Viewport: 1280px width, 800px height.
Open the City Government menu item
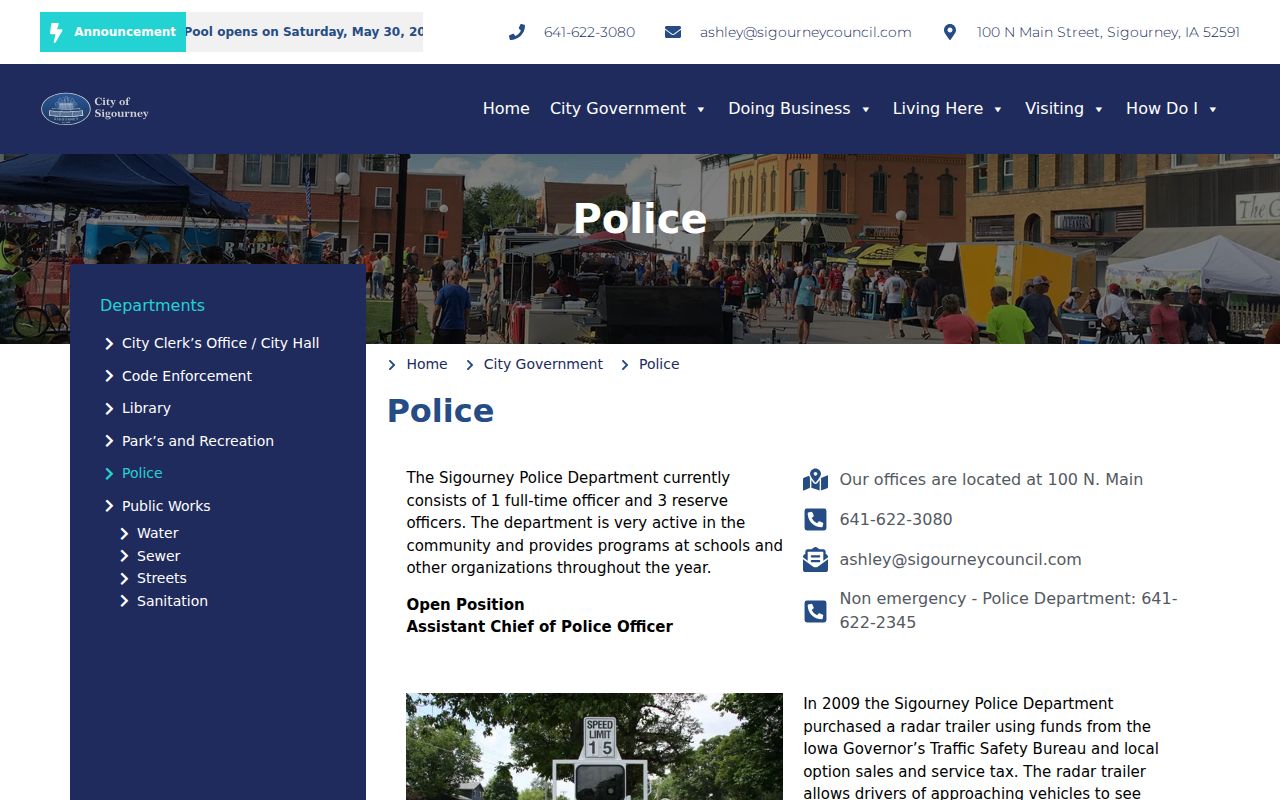click(x=618, y=108)
